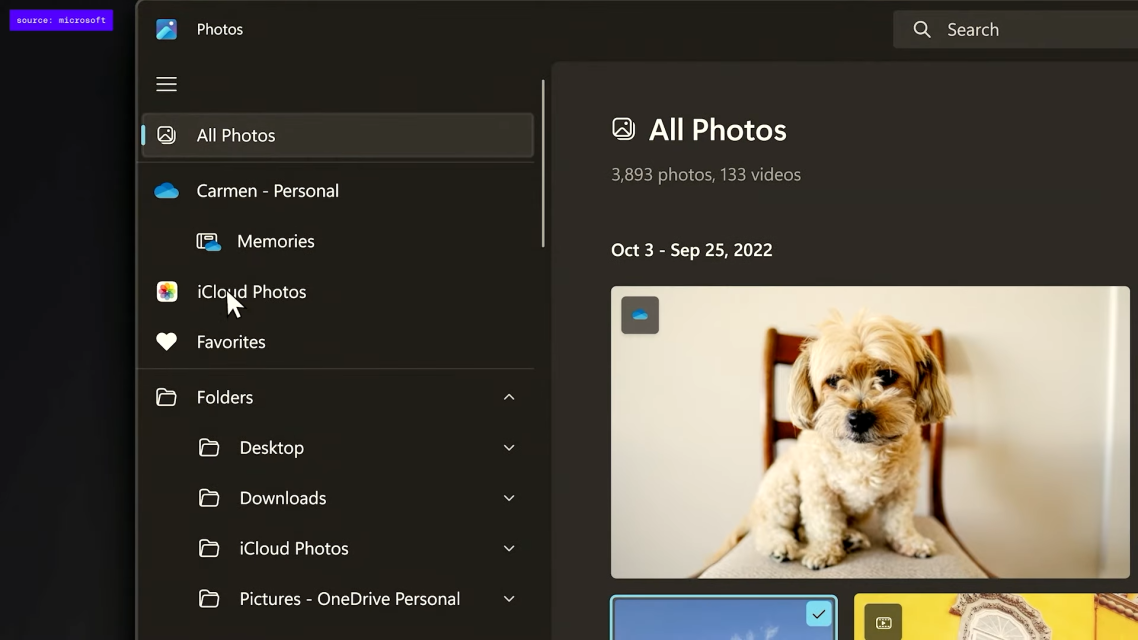Open the Downloads folder item
The height and width of the screenshot is (640, 1138).
point(283,498)
